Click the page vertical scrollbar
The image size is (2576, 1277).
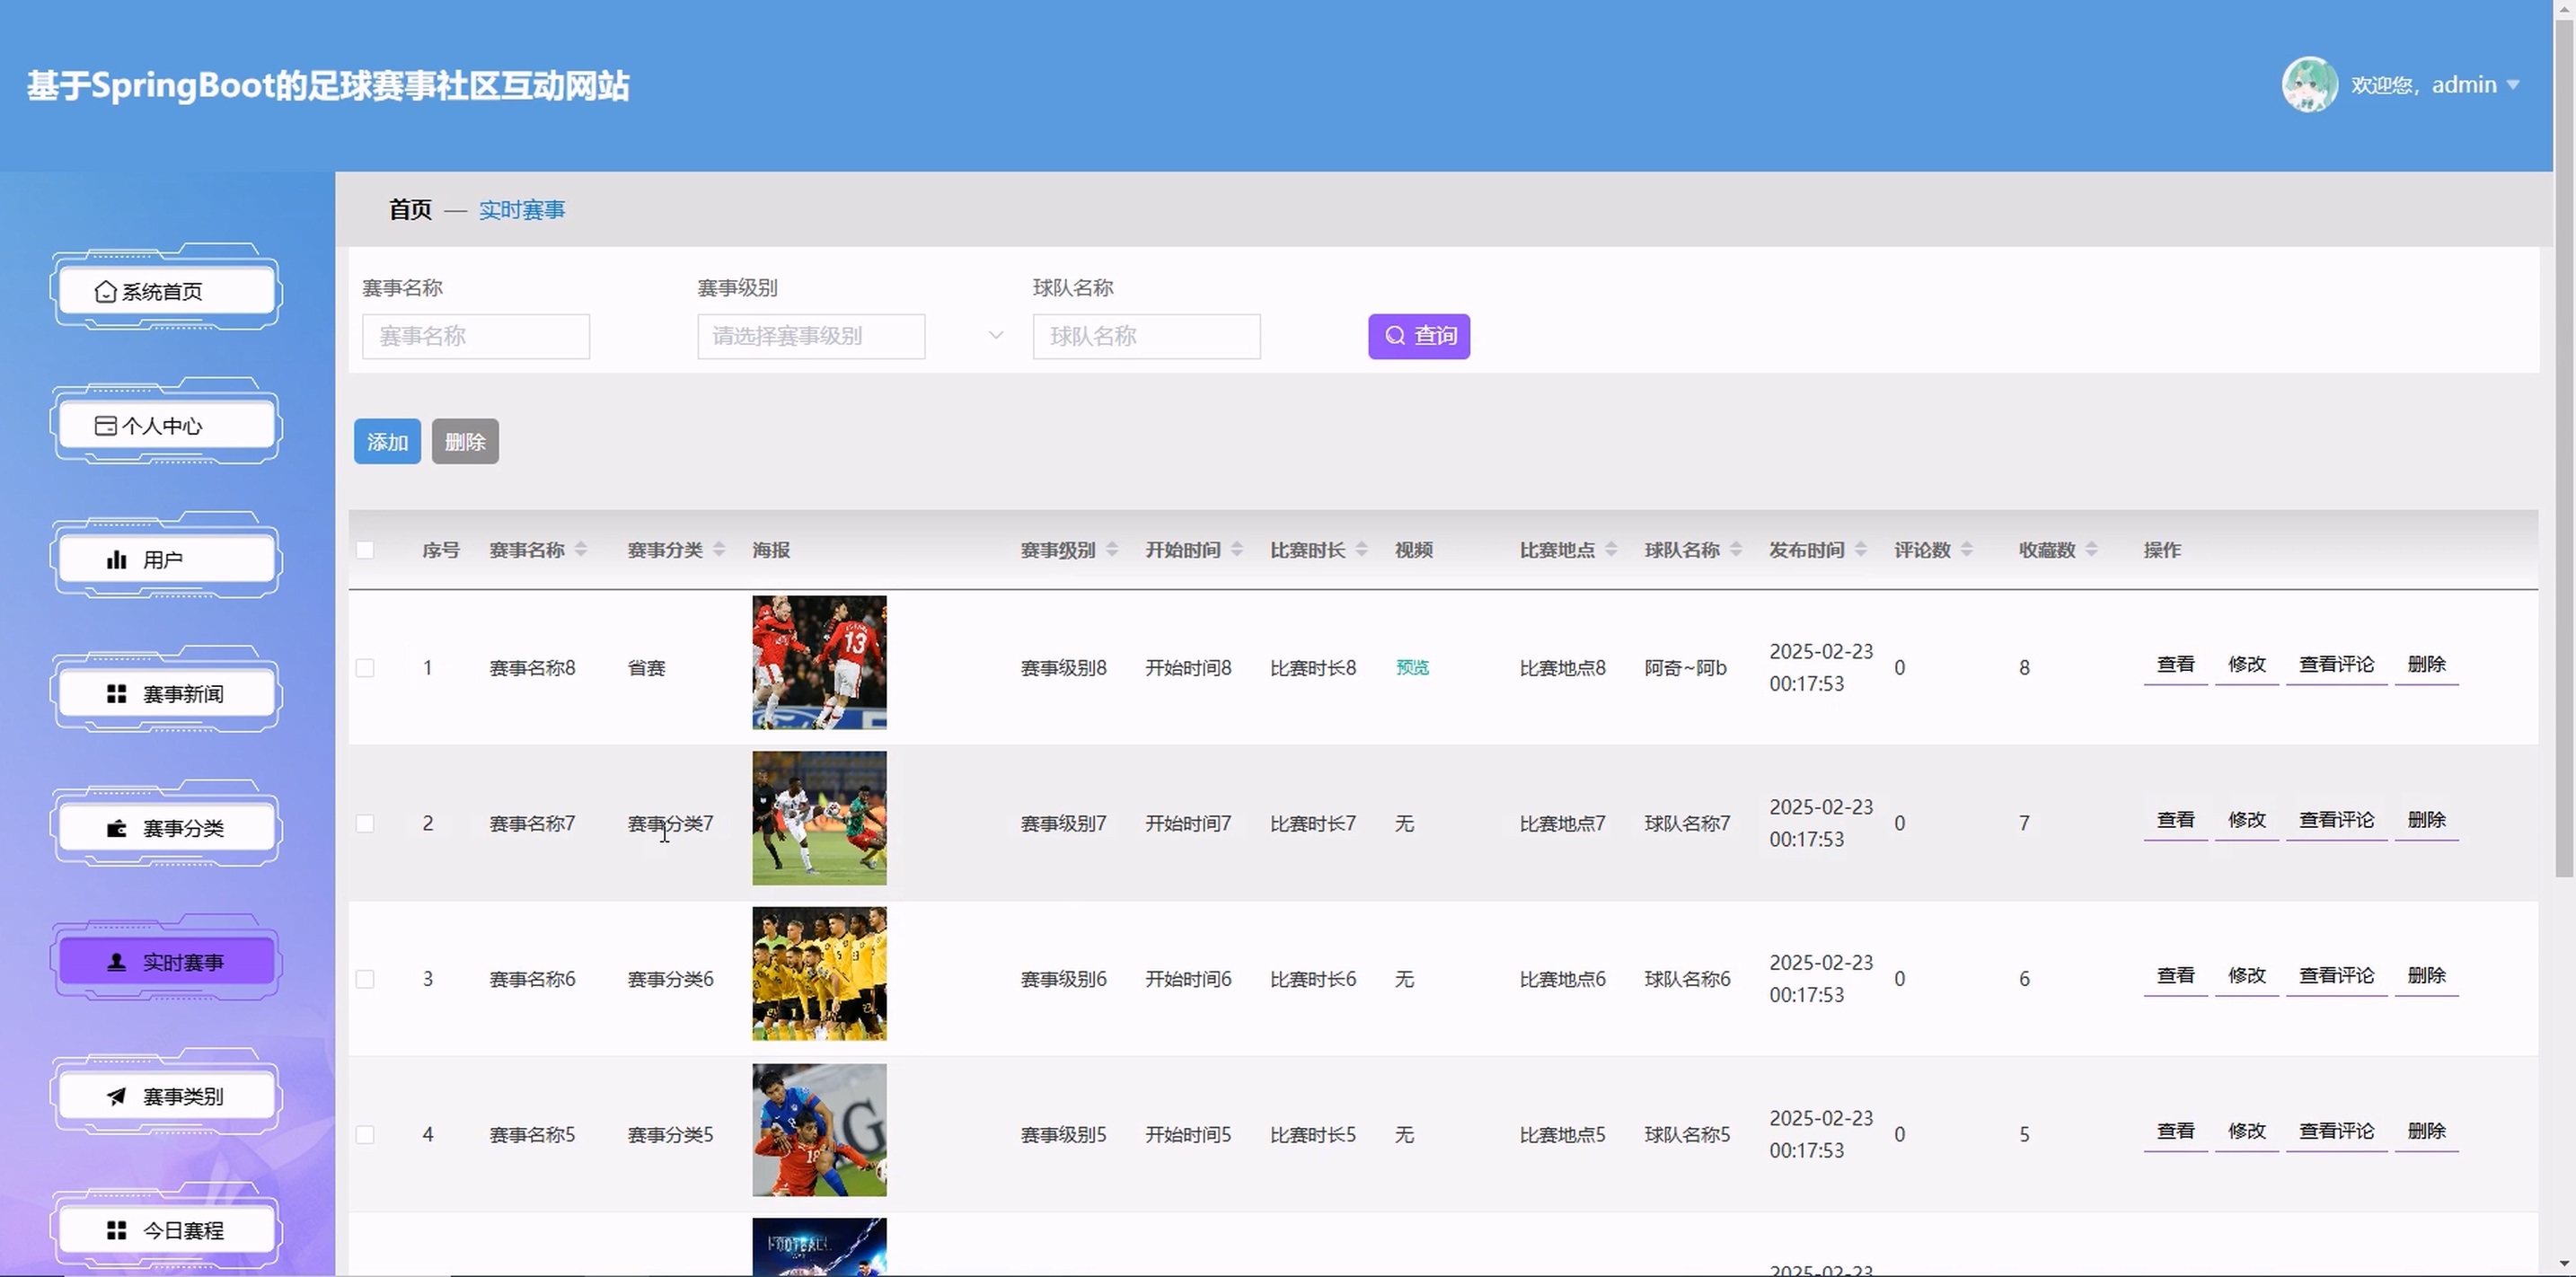(2563, 450)
